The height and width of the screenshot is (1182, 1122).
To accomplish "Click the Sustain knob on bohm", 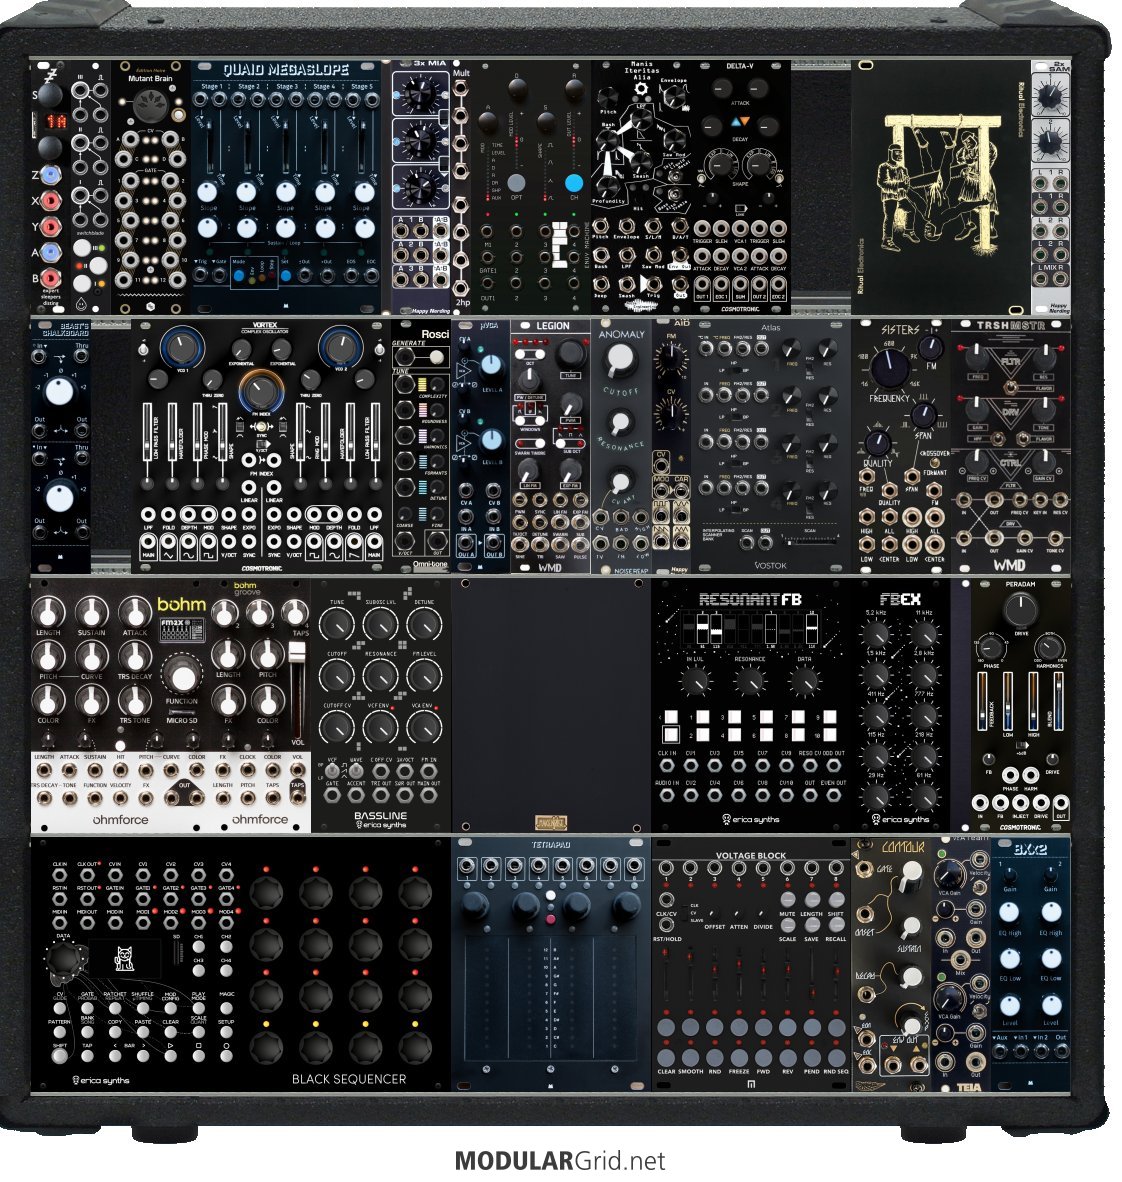I will click(x=91, y=611).
